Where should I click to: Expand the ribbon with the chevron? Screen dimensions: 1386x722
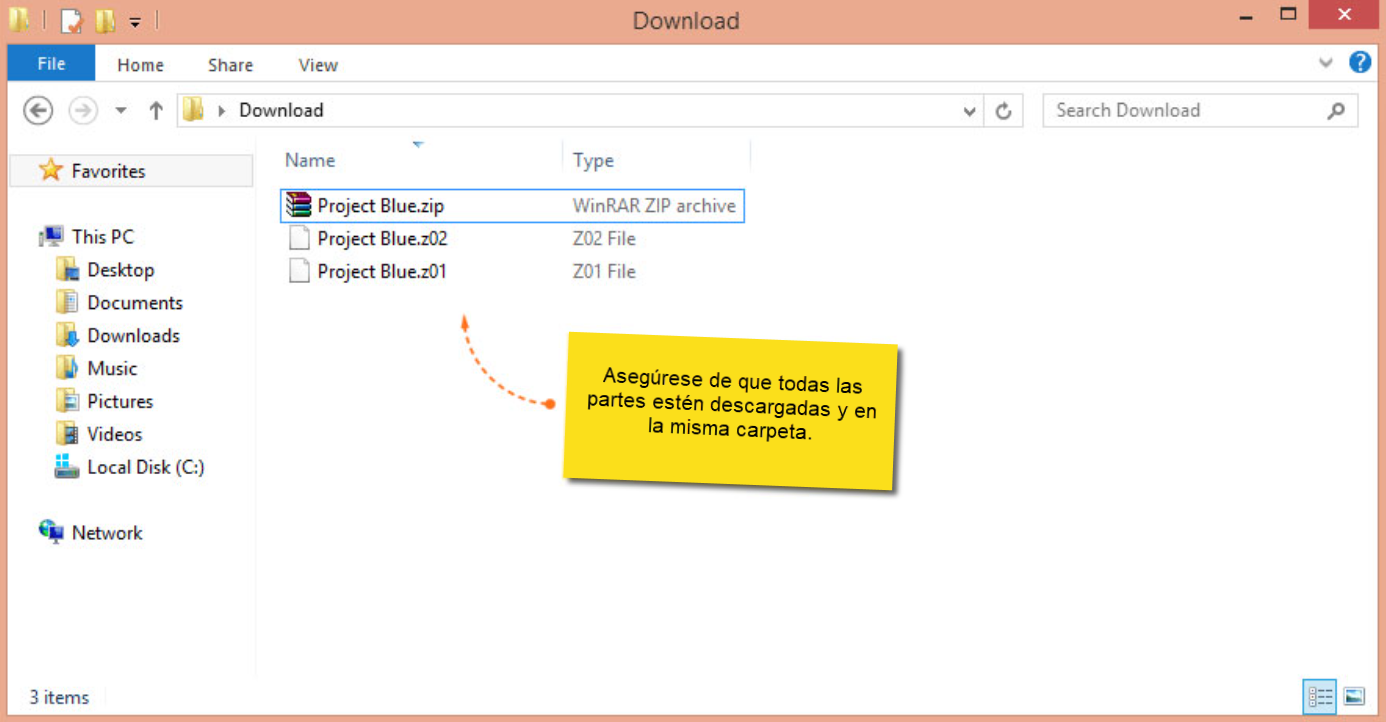coord(1326,62)
